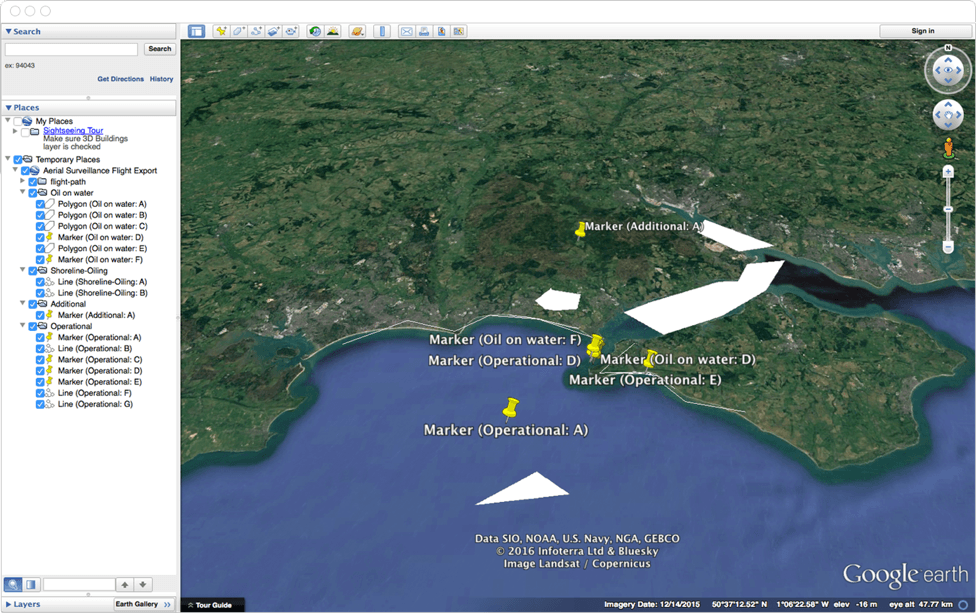Viewport: 976px width, 613px height.
Task: Uncheck Marker (Oil on water: D) checkbox
Action: 40,238
